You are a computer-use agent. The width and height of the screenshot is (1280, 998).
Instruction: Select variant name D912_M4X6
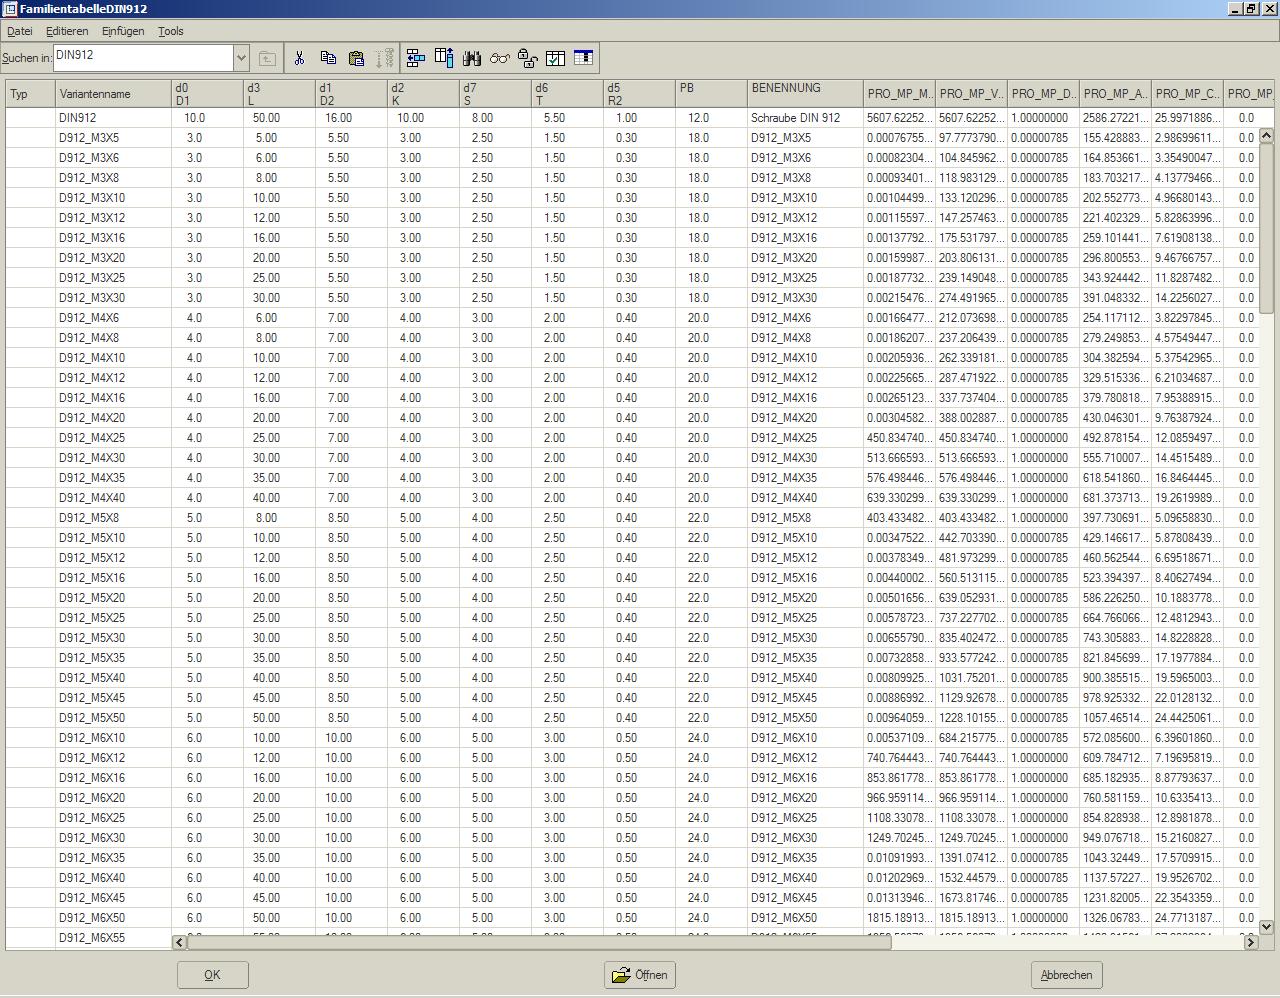89,318
